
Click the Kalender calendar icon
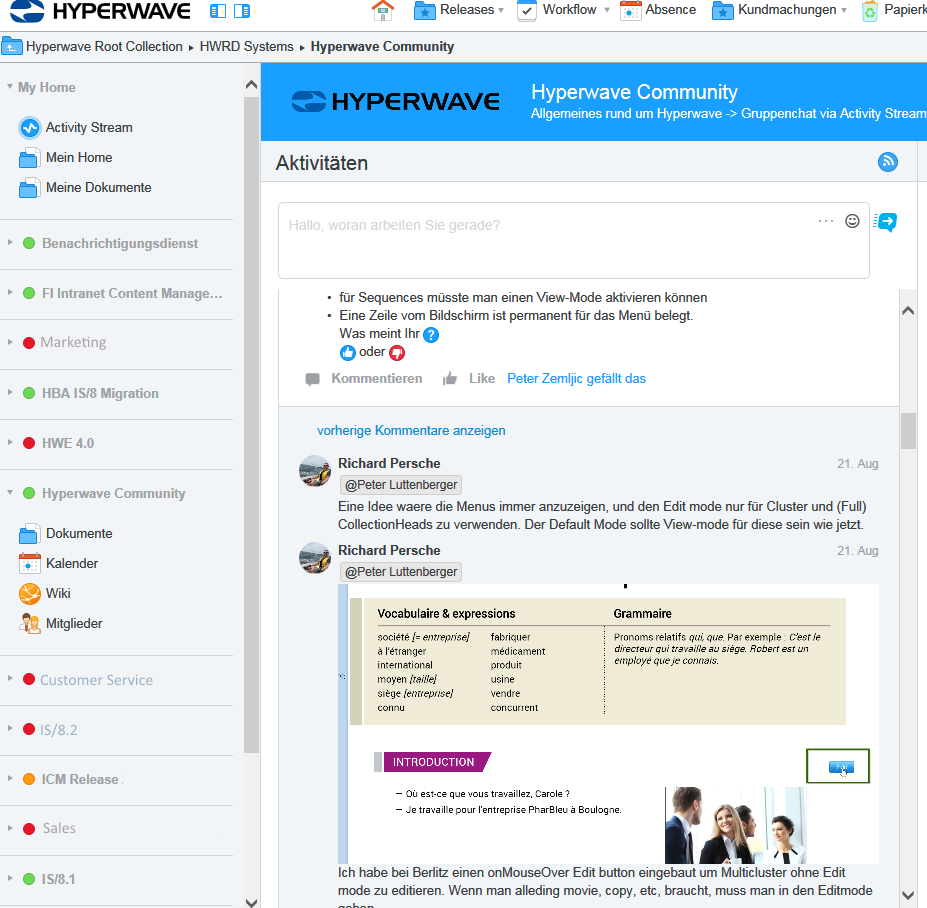point(30,564)
